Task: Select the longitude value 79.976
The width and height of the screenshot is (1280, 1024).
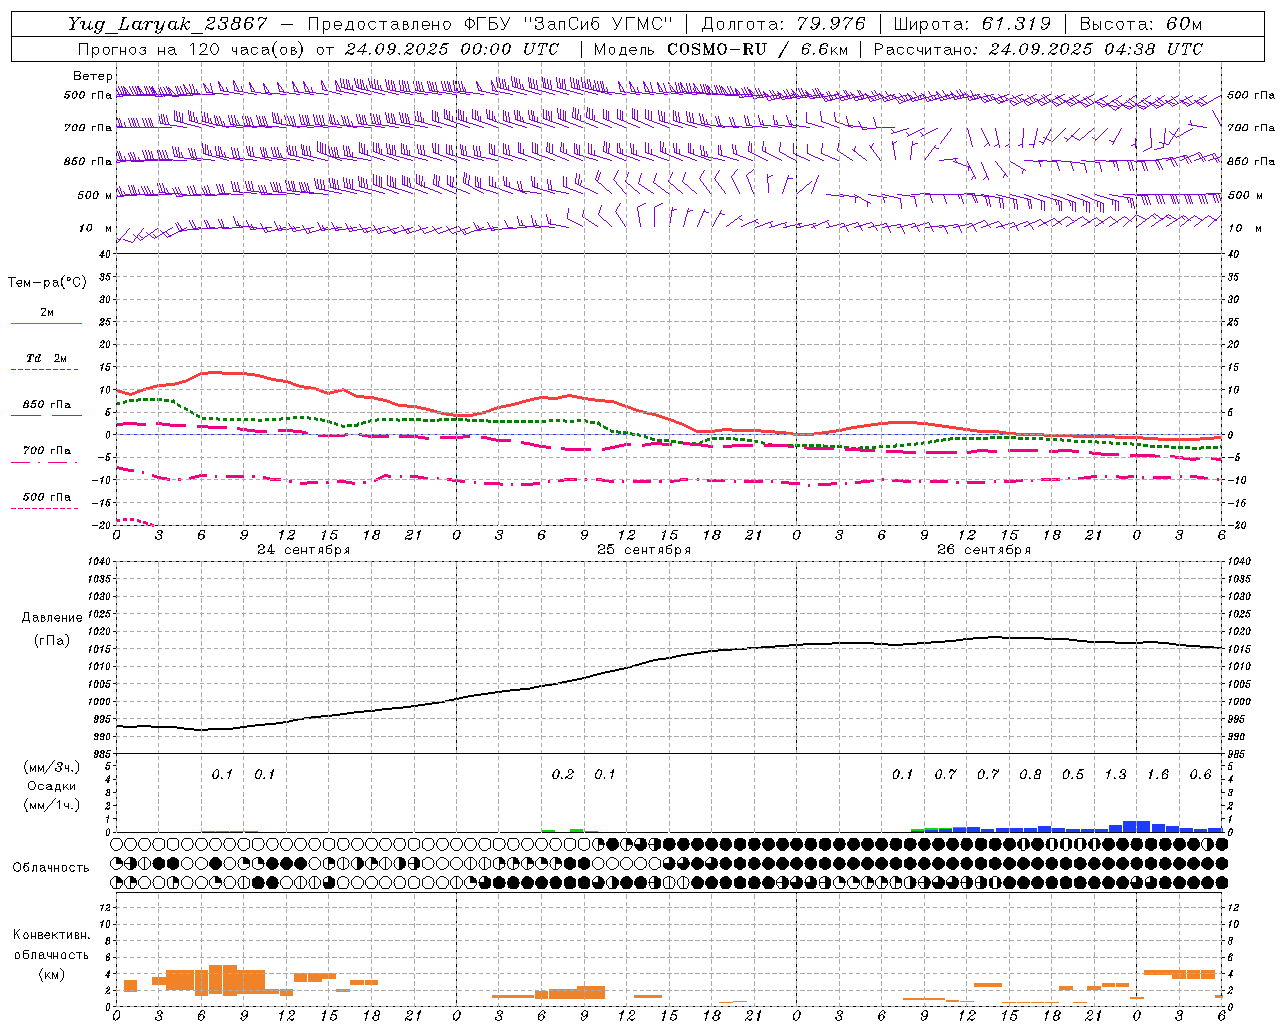Action: 834,24
